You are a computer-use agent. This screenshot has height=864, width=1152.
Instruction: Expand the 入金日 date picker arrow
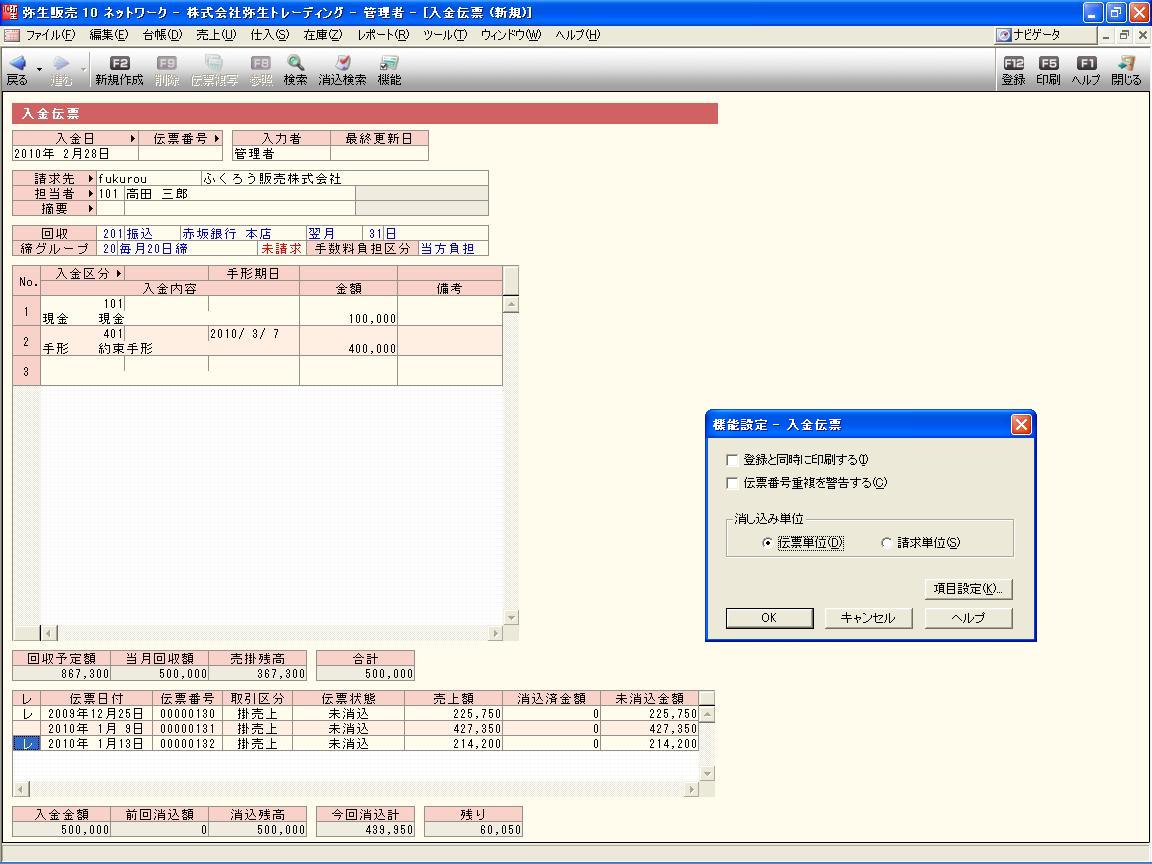[x=132, y=138]
